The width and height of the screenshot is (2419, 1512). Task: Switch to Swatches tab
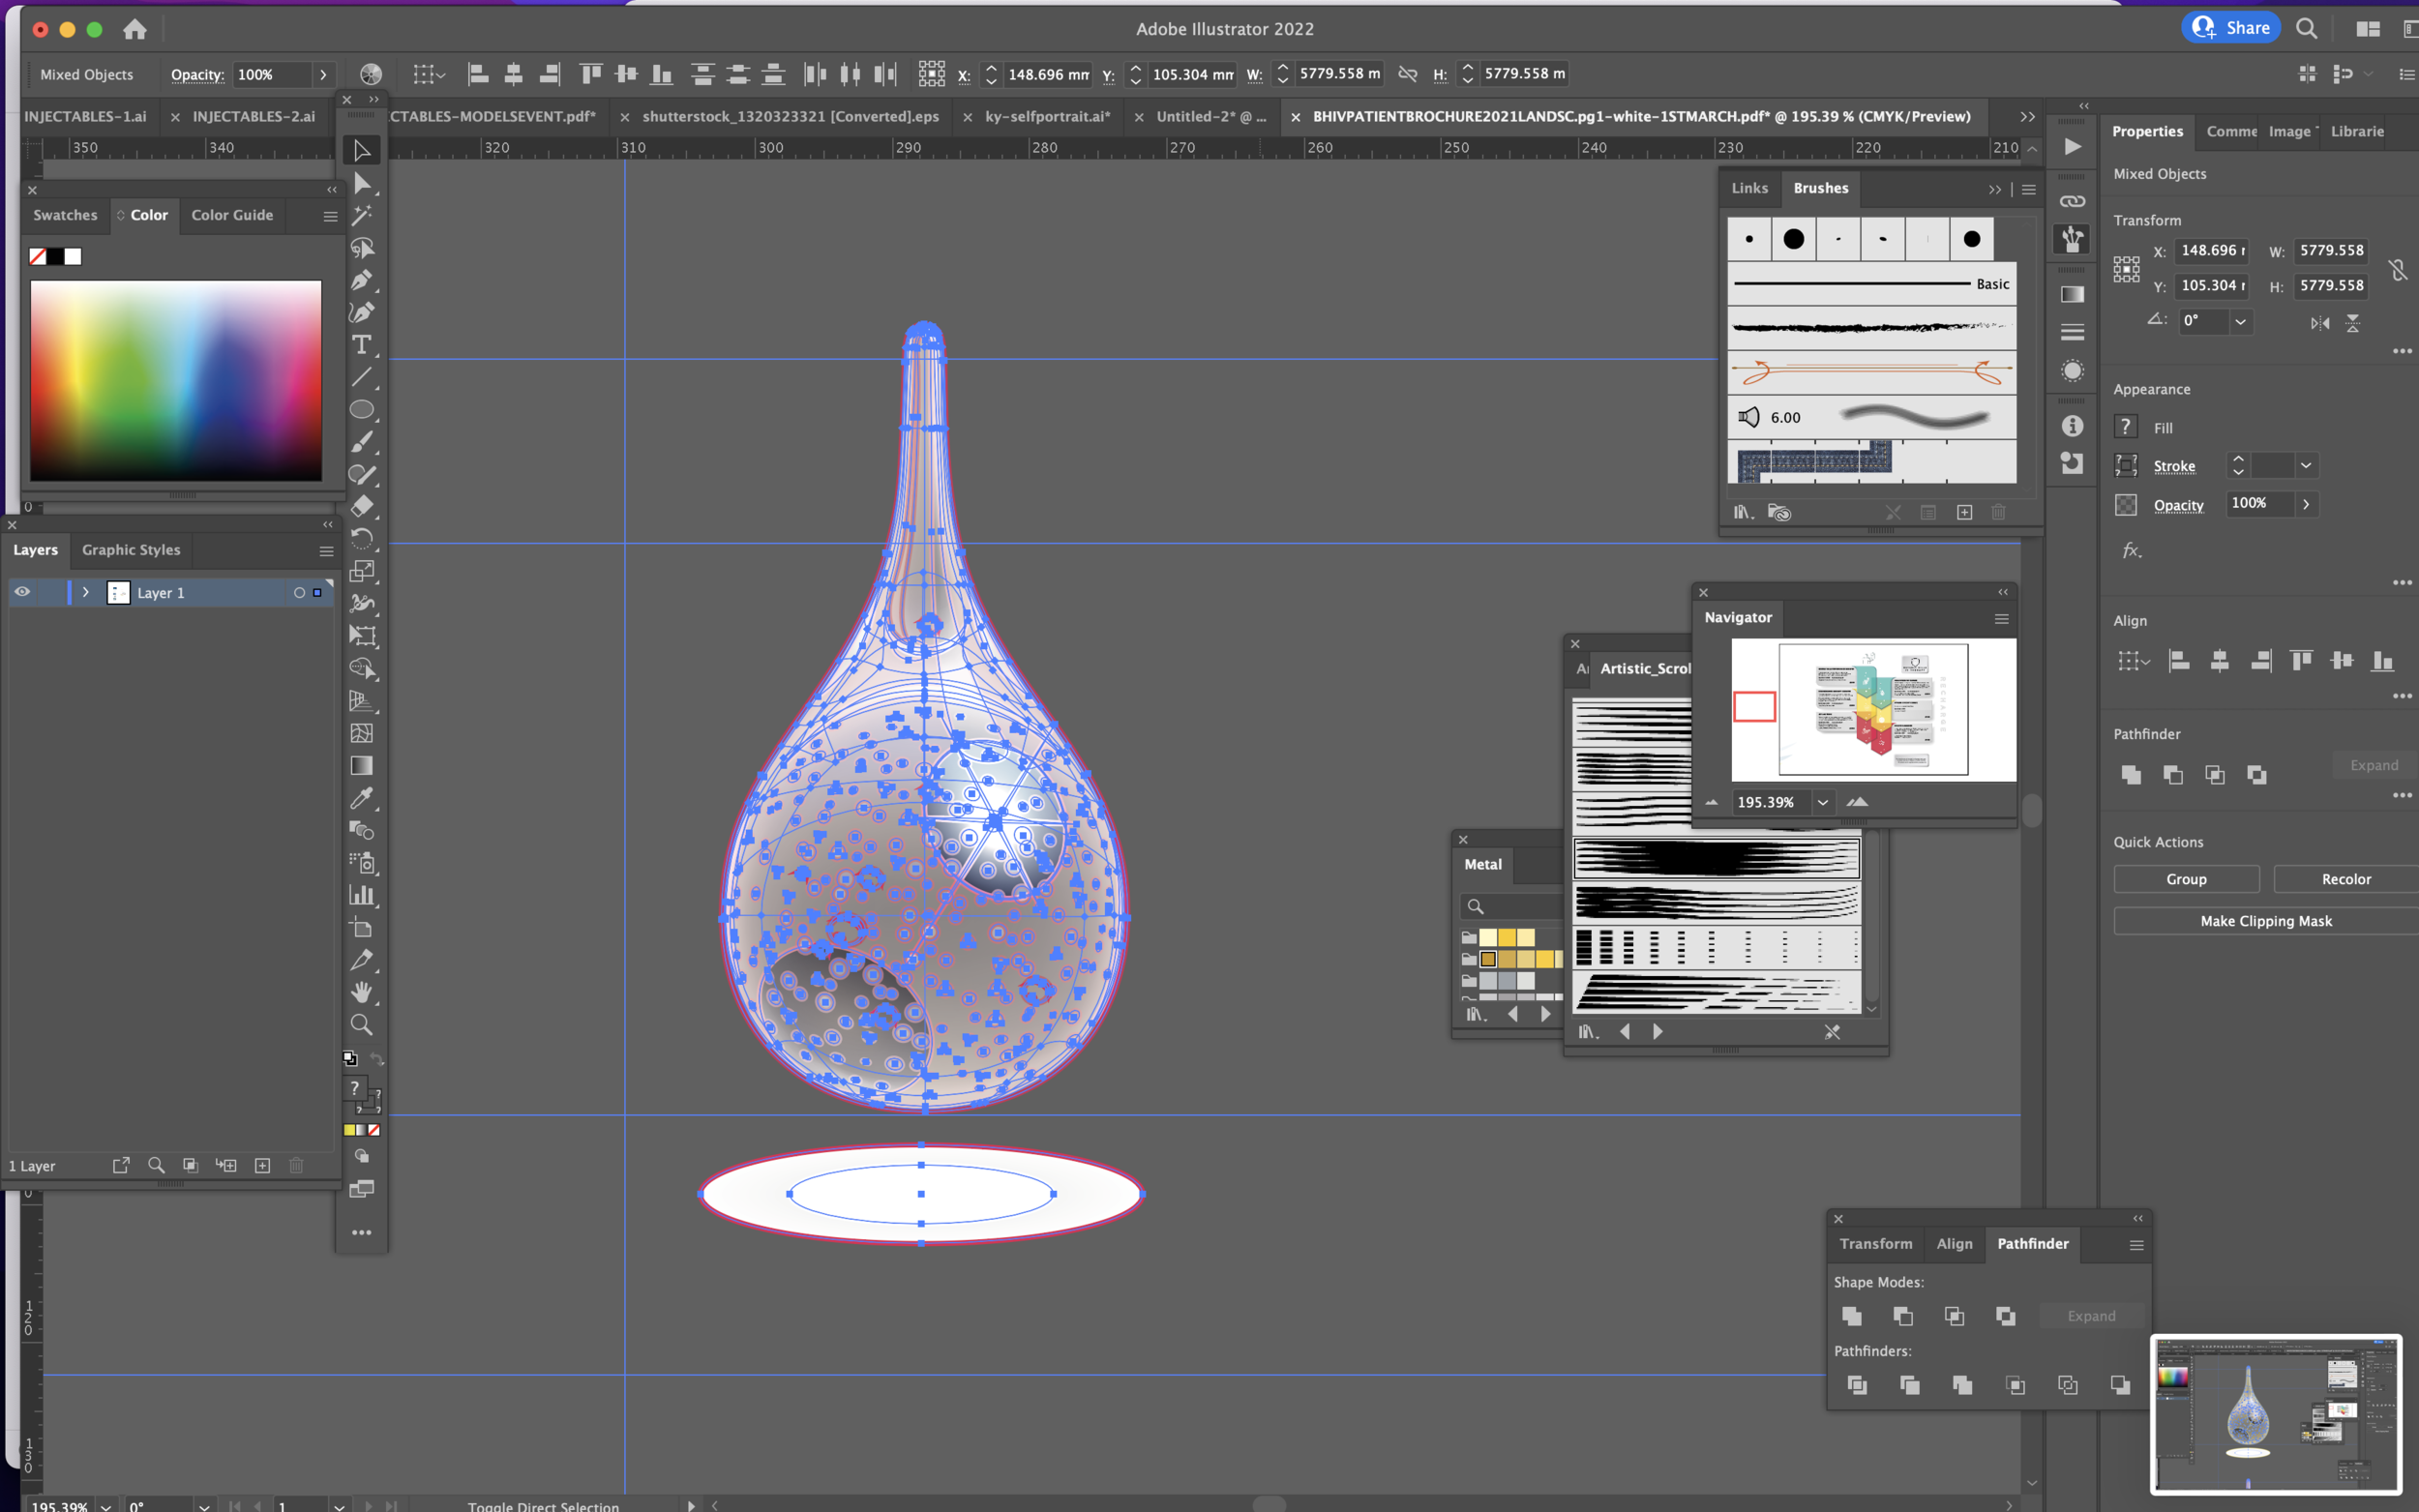65,215
